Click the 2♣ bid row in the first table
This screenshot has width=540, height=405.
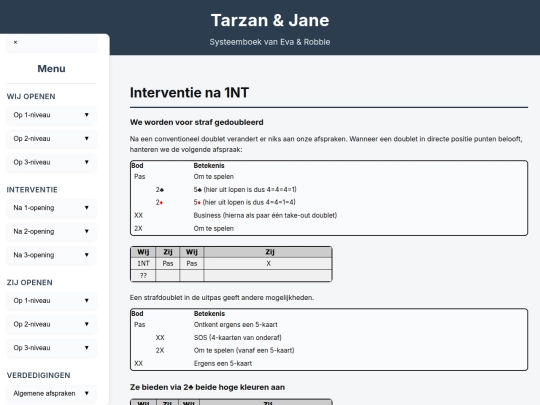pyautogui.click(x=329, y=190)
